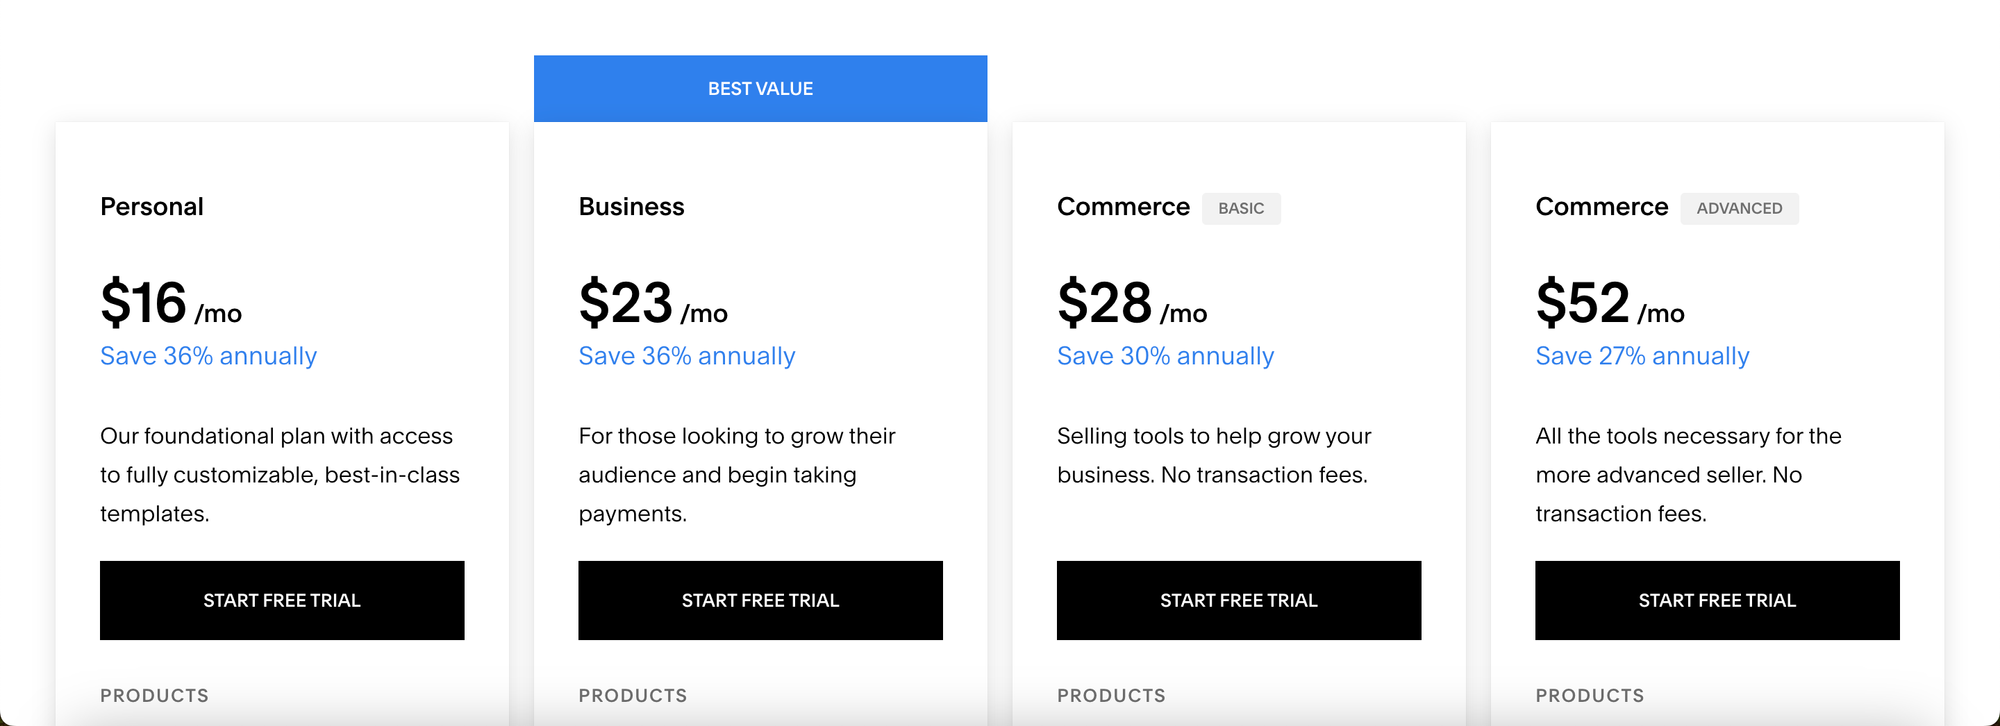Viewport: 2000px width, 726px height.
Task: Start free trial for Commerce Basic
Action: tap(1238, 600)
